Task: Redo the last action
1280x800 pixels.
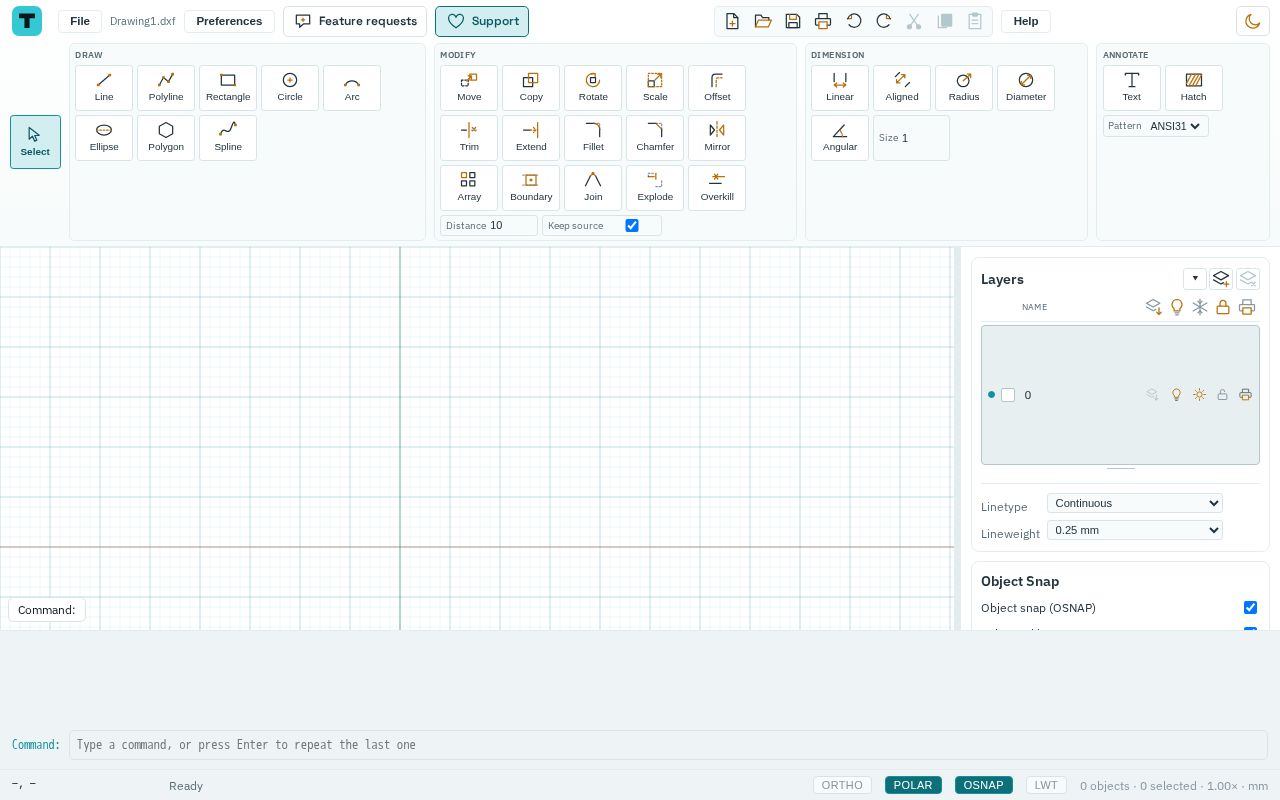Action: tap(884, 21)
